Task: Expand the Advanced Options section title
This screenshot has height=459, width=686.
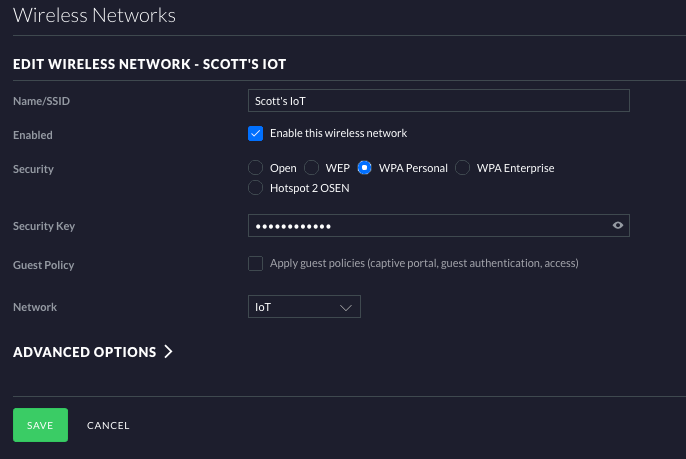Action: point(84,352)
